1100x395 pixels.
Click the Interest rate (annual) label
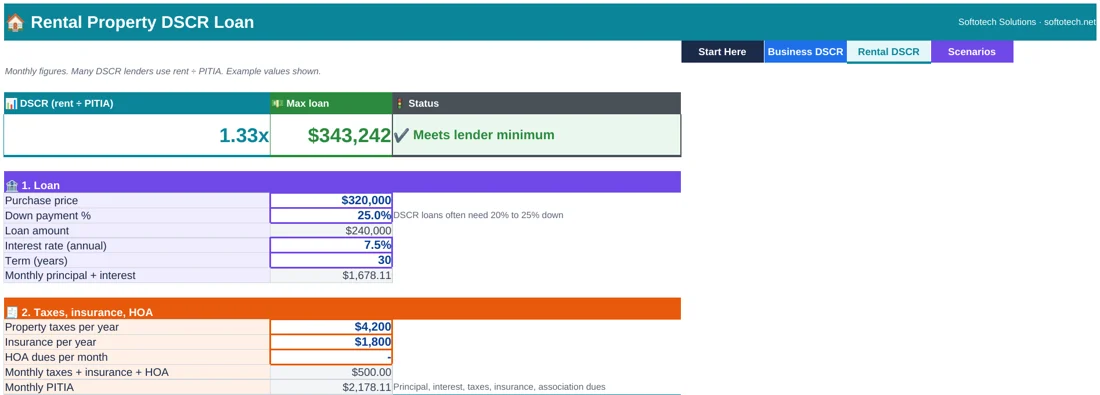[x=55, y=246]
